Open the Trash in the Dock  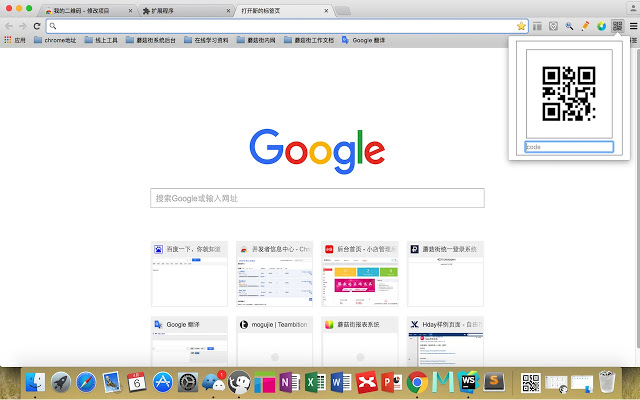pyautogui.click(x=607, y=382)
